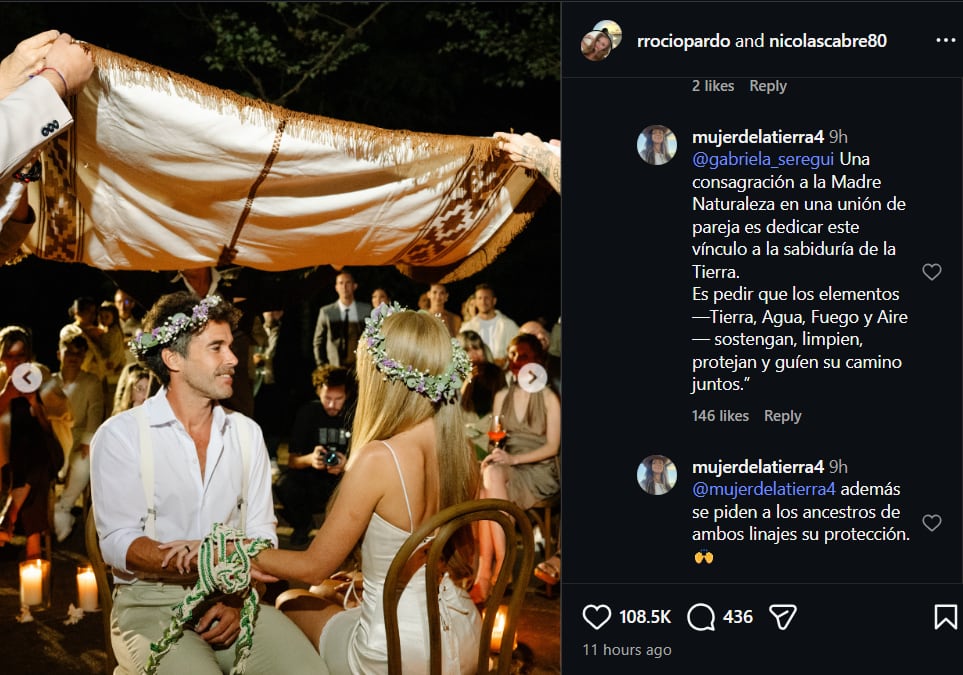This screenshot has height=675, width=963.
Task: Open more options ellipsis menu
Action: click(x=945, y=41)
